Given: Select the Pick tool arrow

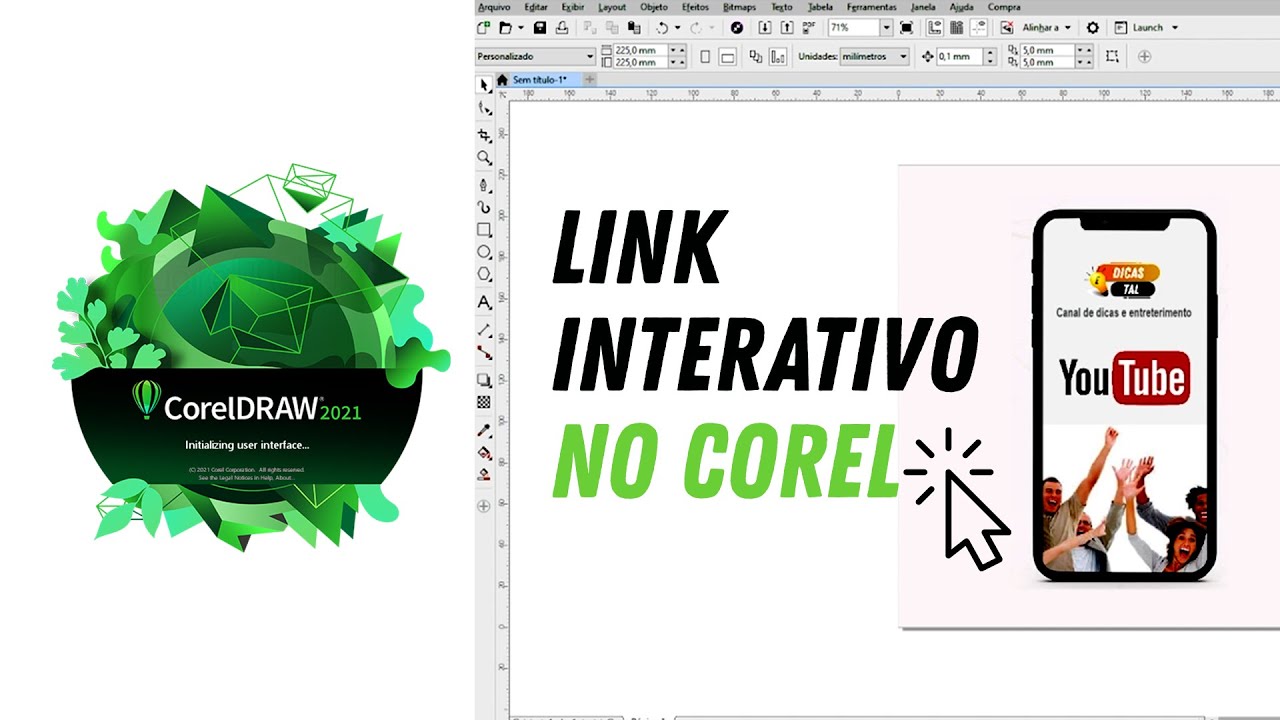Looking at the screenshot, I should (485, 86).
